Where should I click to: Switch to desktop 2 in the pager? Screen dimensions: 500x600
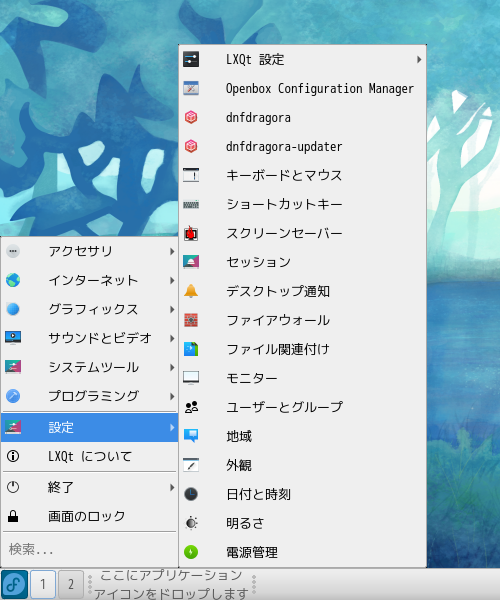click(71, 584)
